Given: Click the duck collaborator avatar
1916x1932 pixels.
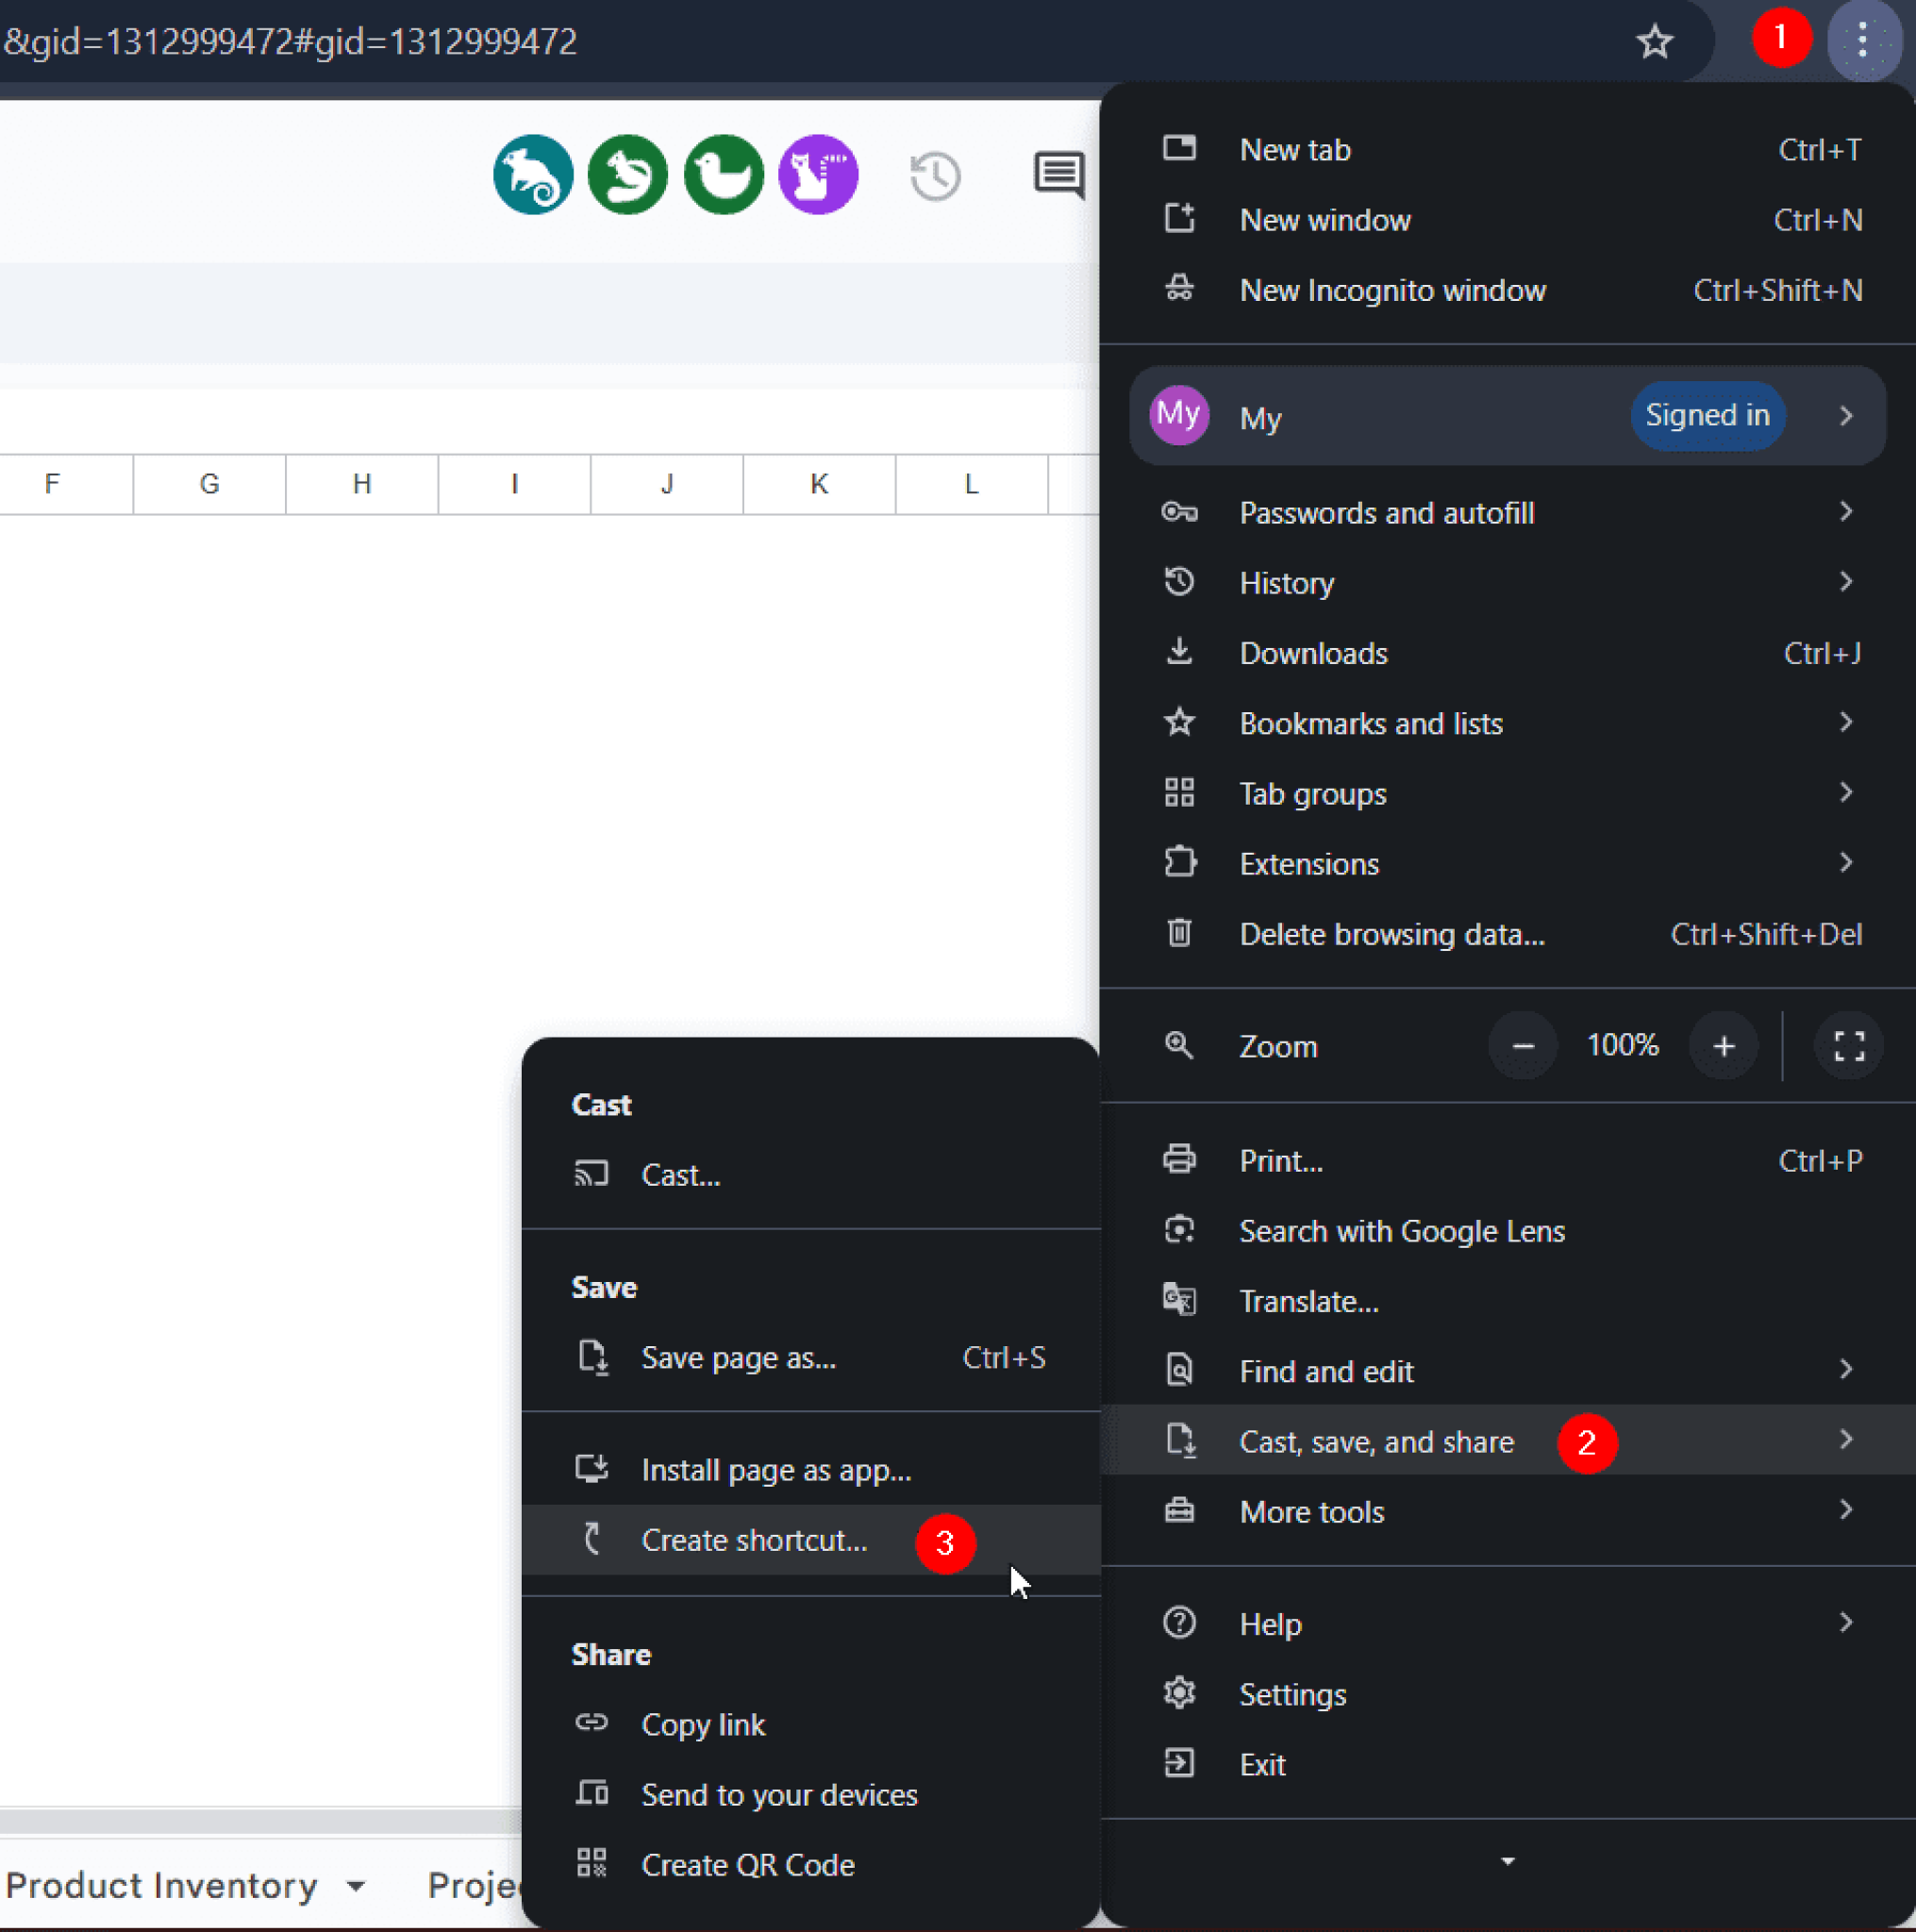Looking at the screenshot, I should pos(722,174).
